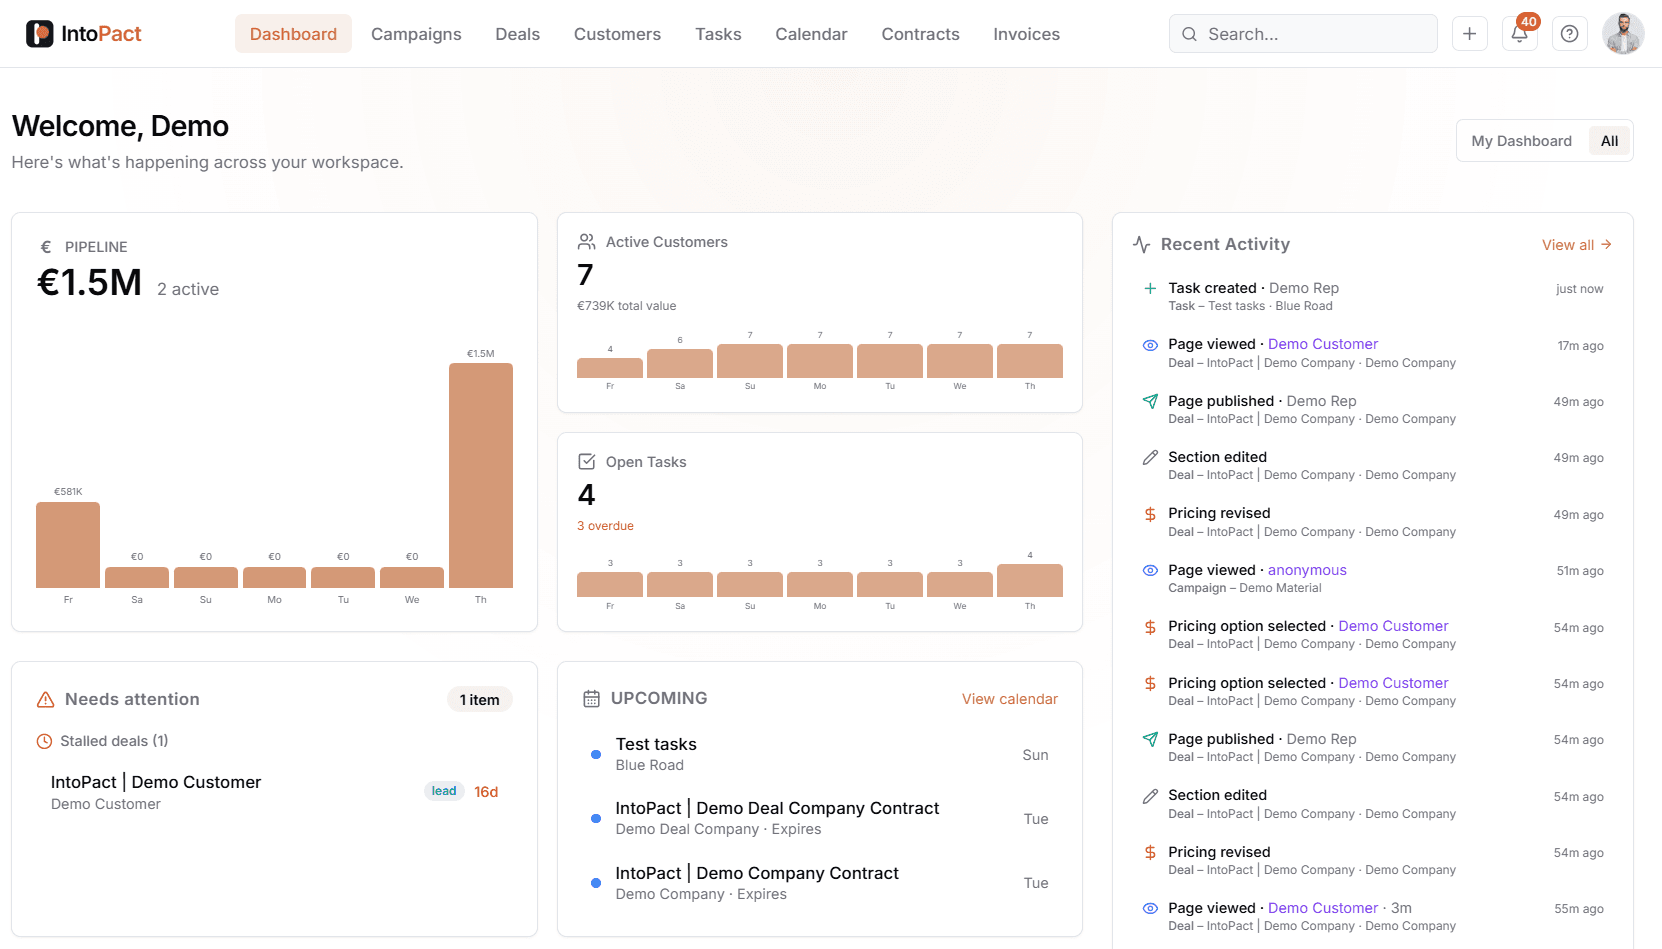1662x949 pixels.
Task: Open notifications bell with 40 badge
Action: pos(1519,34)
